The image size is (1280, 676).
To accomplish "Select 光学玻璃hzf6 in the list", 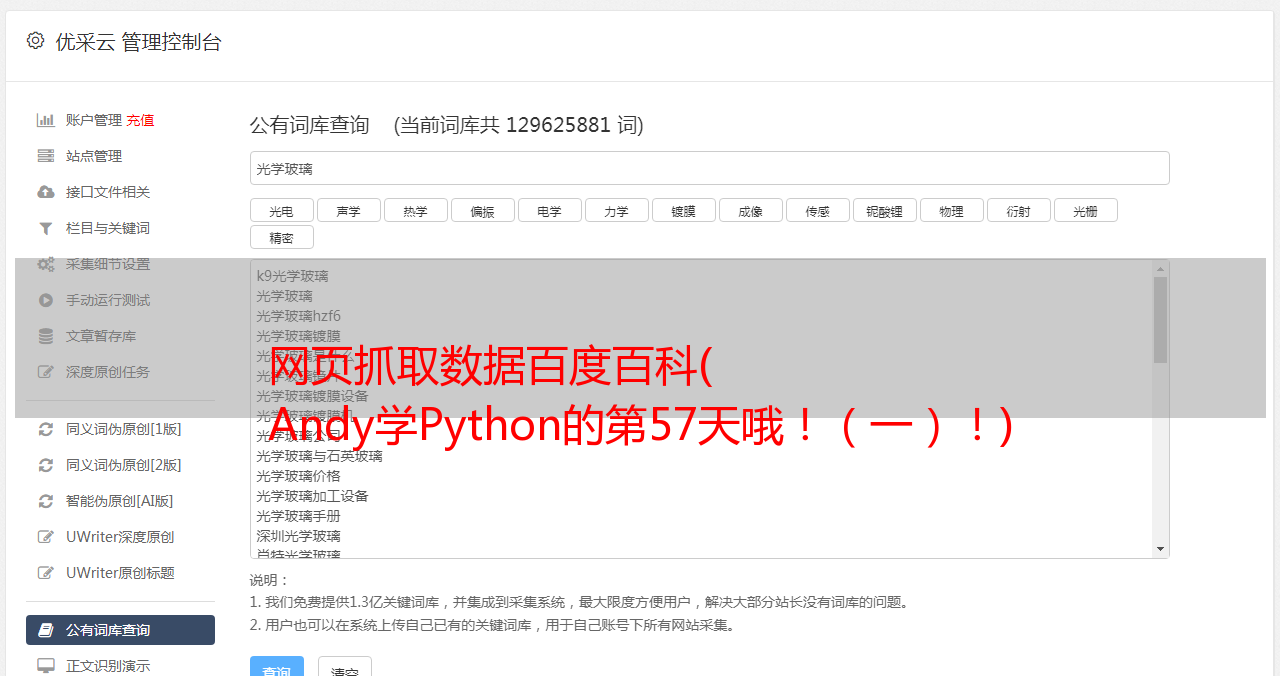I will point(702,316).
